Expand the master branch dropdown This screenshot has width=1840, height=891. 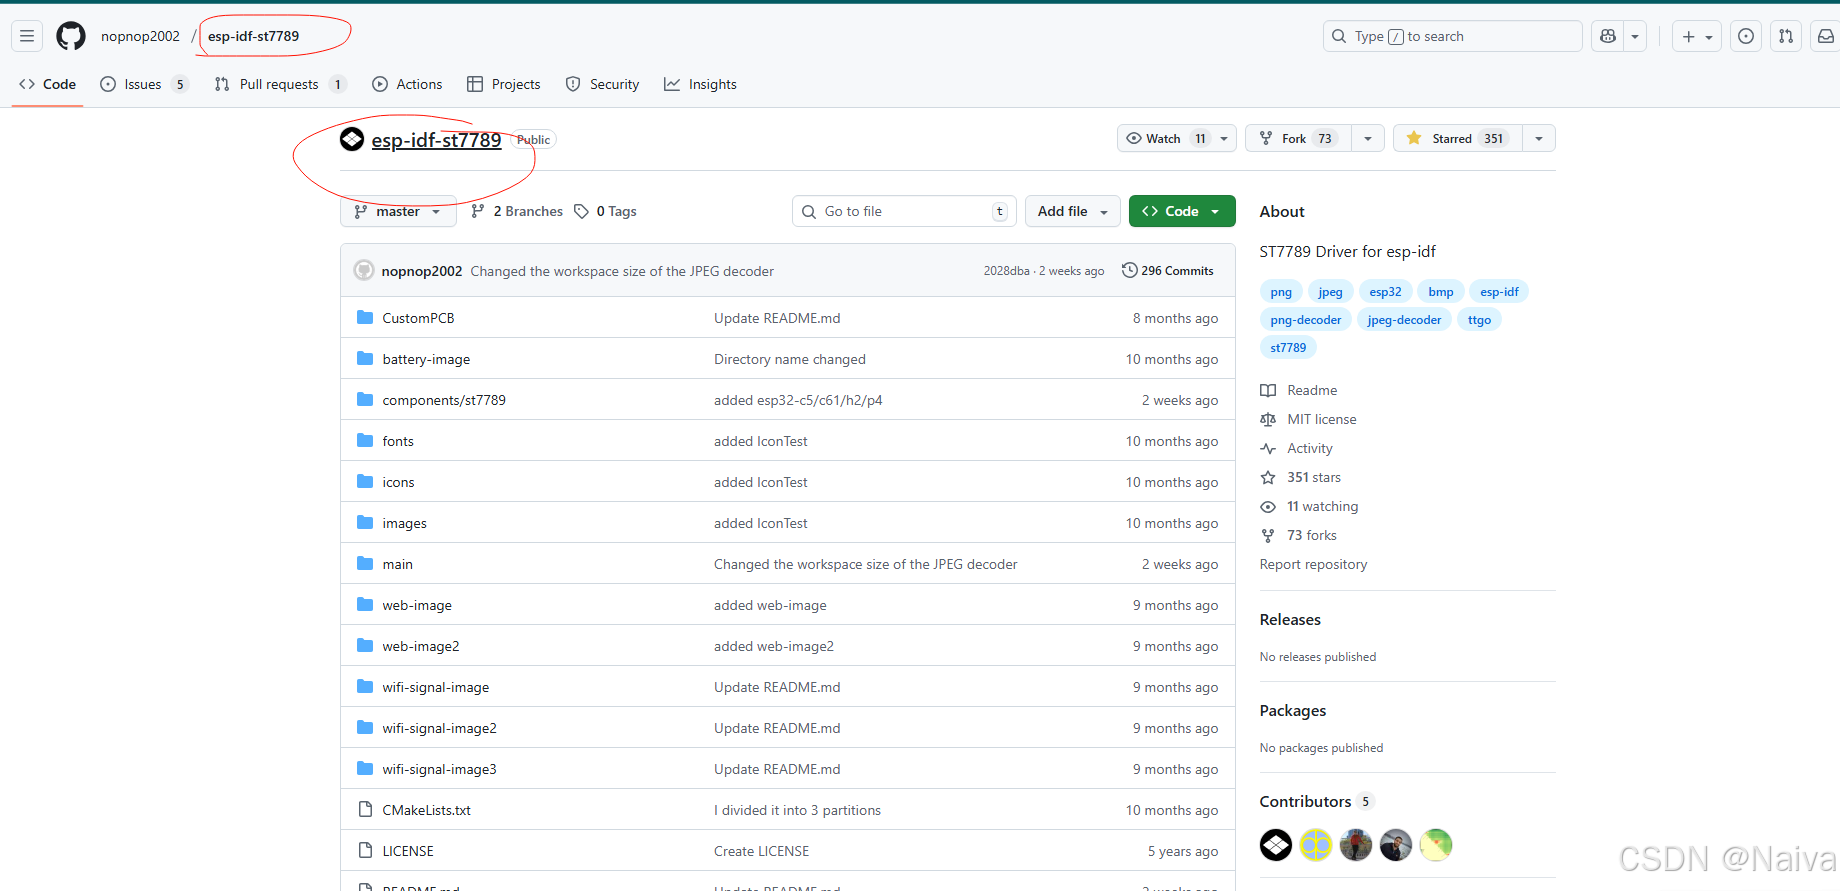398,211
